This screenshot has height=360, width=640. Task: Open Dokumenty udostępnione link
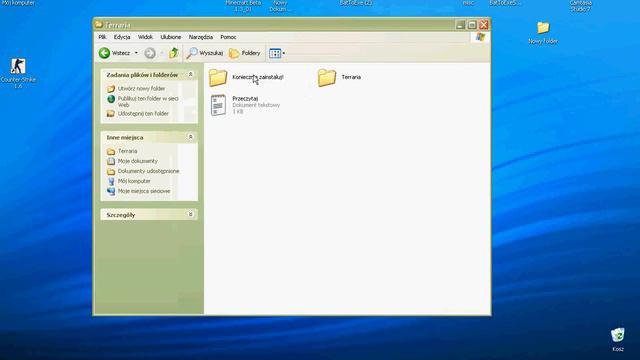click(x=148, y=171)
